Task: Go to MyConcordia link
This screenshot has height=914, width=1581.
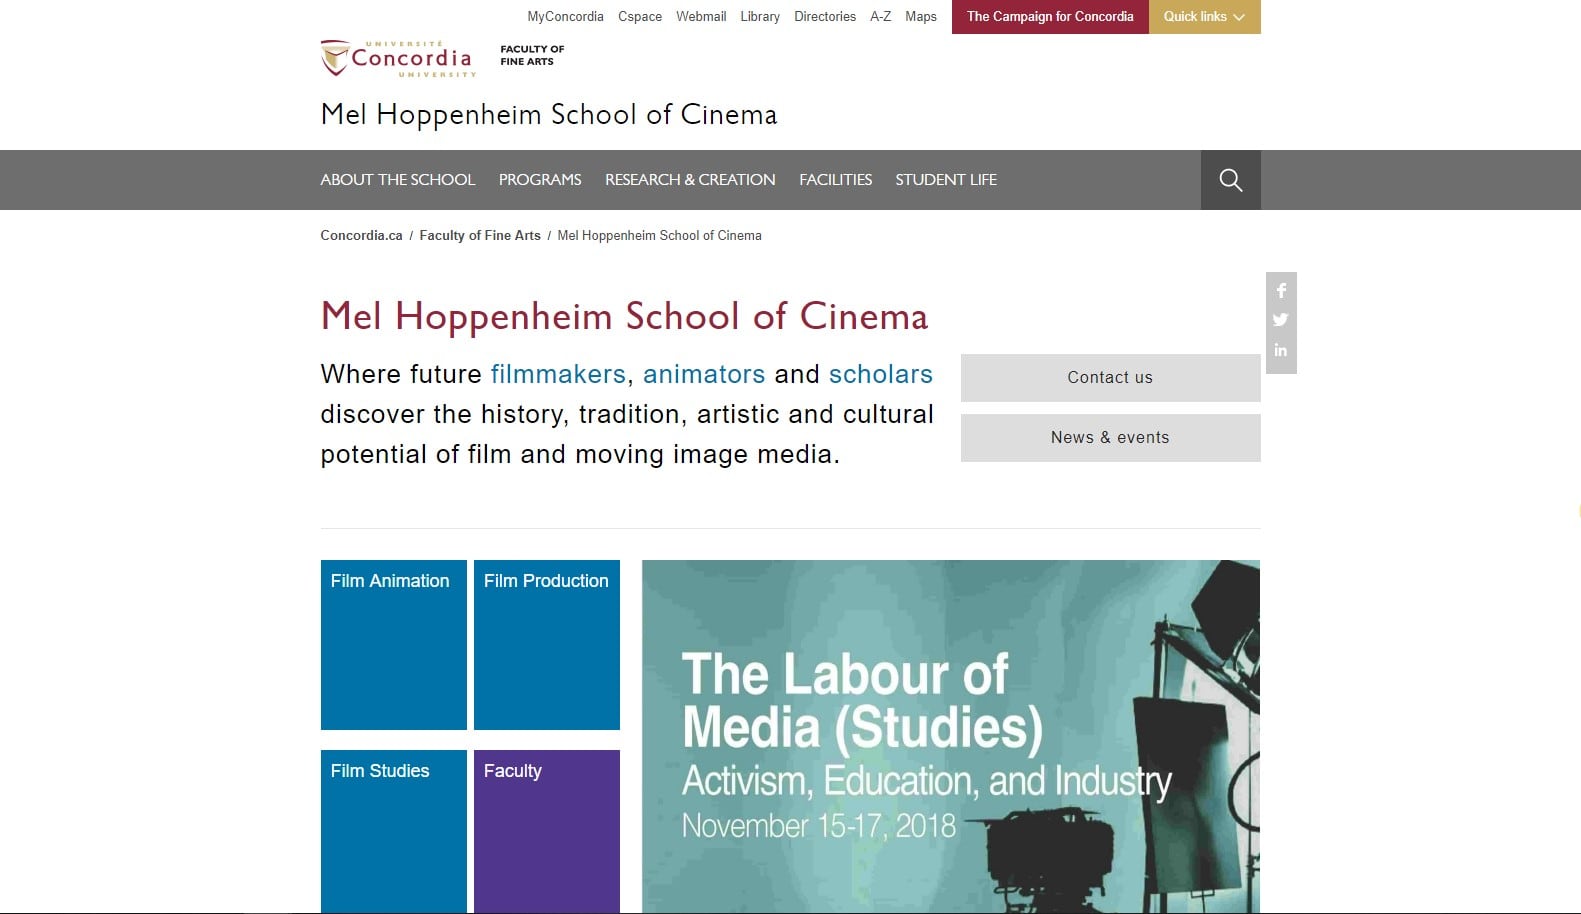Action: tap(565, 17)
